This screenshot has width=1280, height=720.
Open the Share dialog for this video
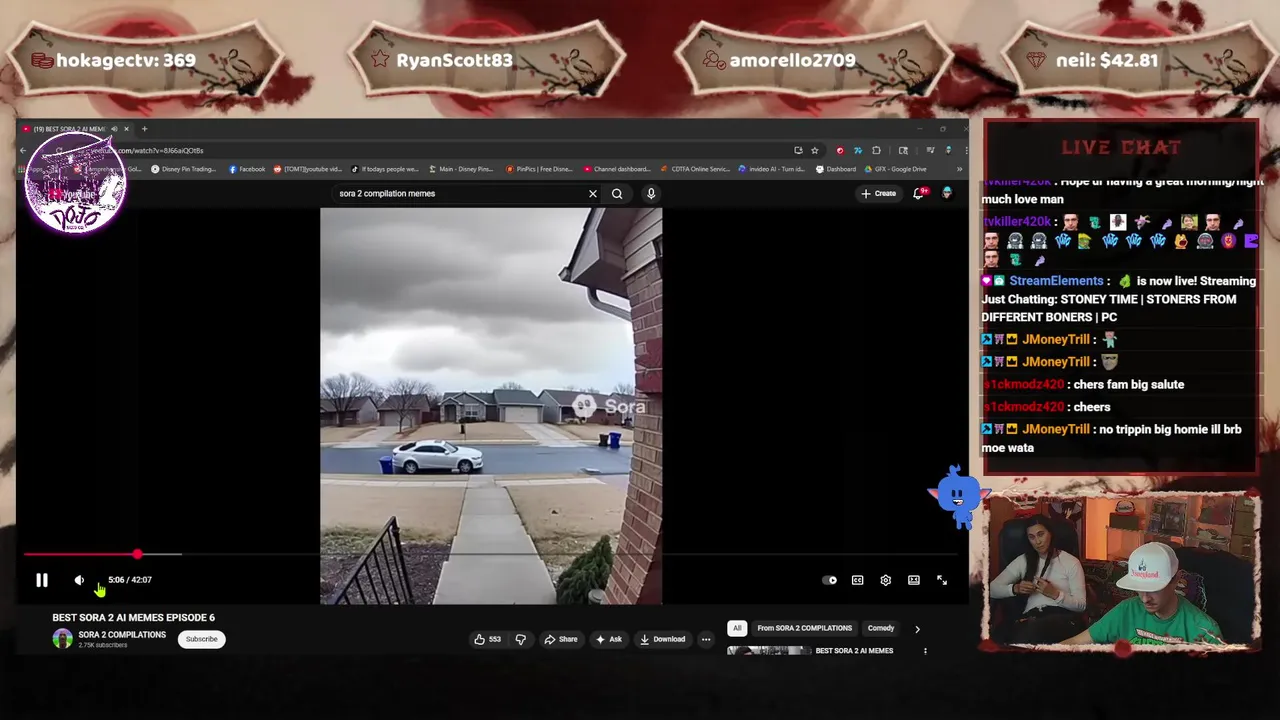[561, 639]
